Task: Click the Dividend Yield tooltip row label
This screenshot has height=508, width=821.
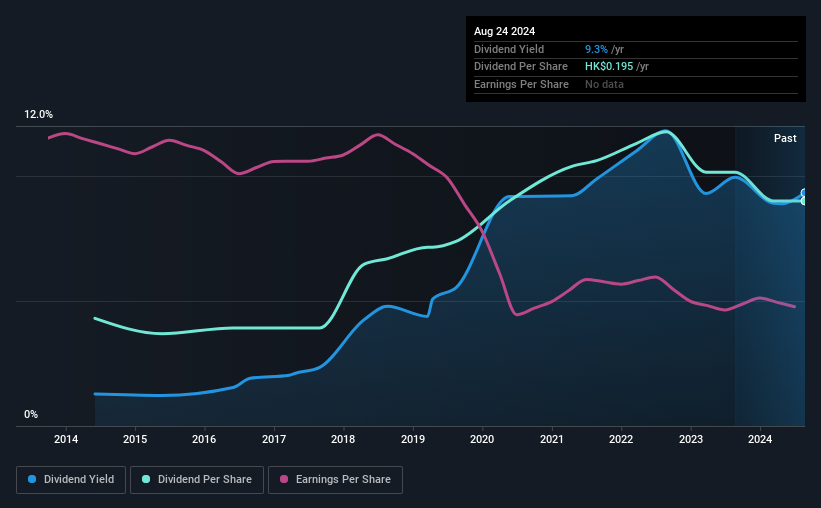Action: tap(509, 49)
